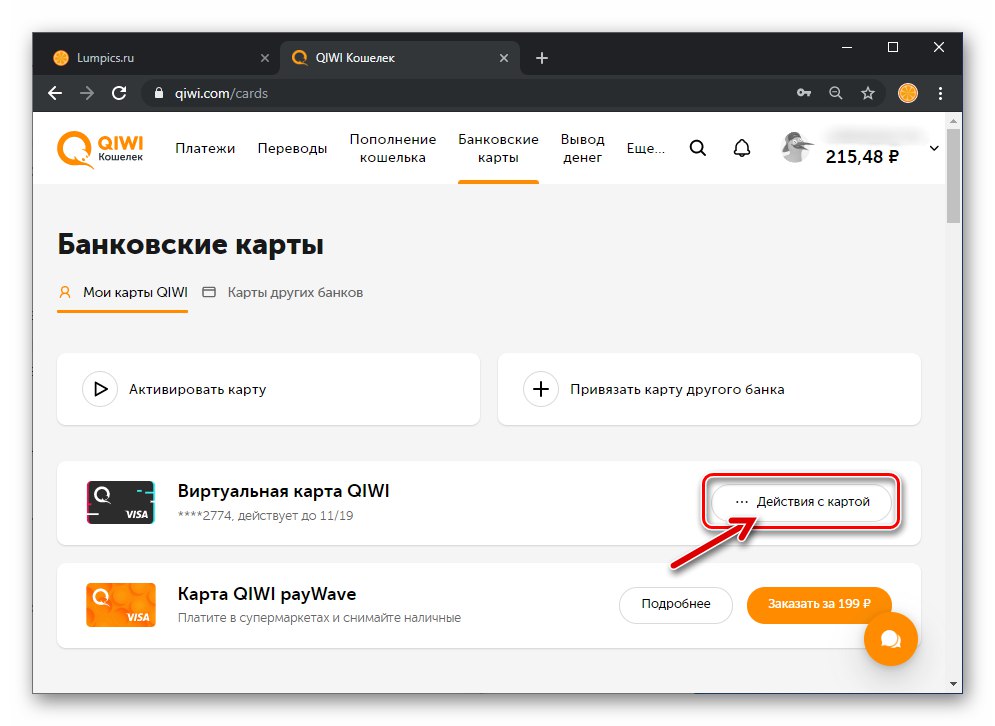The height and width of the screenshot is (726, 995).
Task: Click the browser reload icon
Action: pyautogui.click(x=119, y=93)
